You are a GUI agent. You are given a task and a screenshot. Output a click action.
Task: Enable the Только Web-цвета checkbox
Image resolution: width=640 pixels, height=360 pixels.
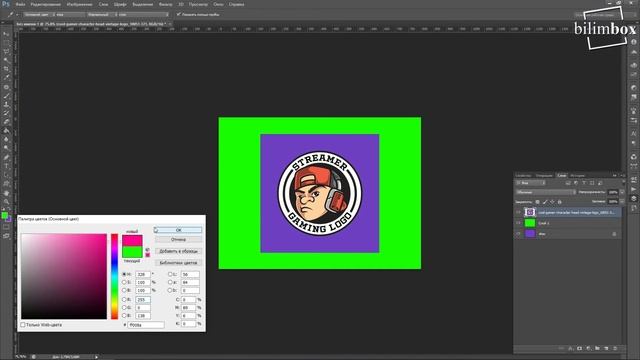tap(23, 325)
